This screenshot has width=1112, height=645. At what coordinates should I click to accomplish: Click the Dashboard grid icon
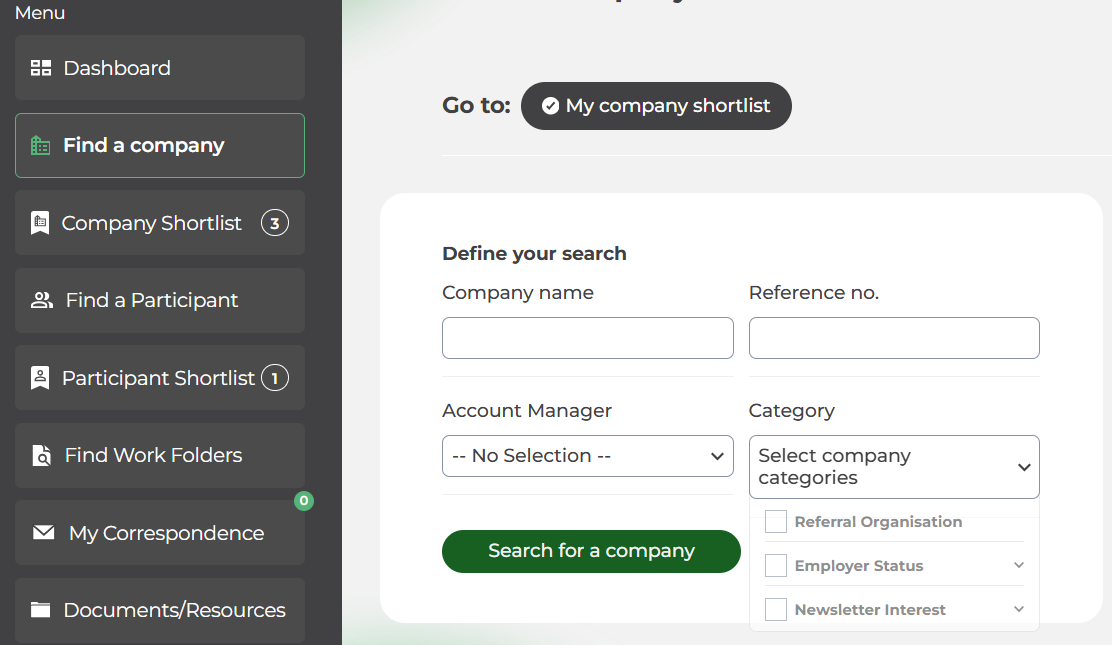(41, 68)
